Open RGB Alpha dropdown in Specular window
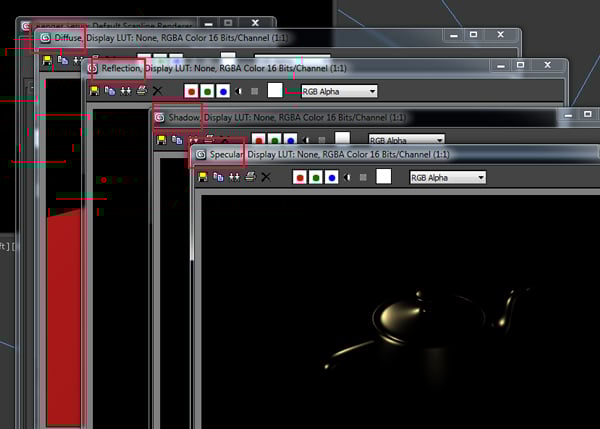Screen dimensions: 600x429 coord(448,178)
